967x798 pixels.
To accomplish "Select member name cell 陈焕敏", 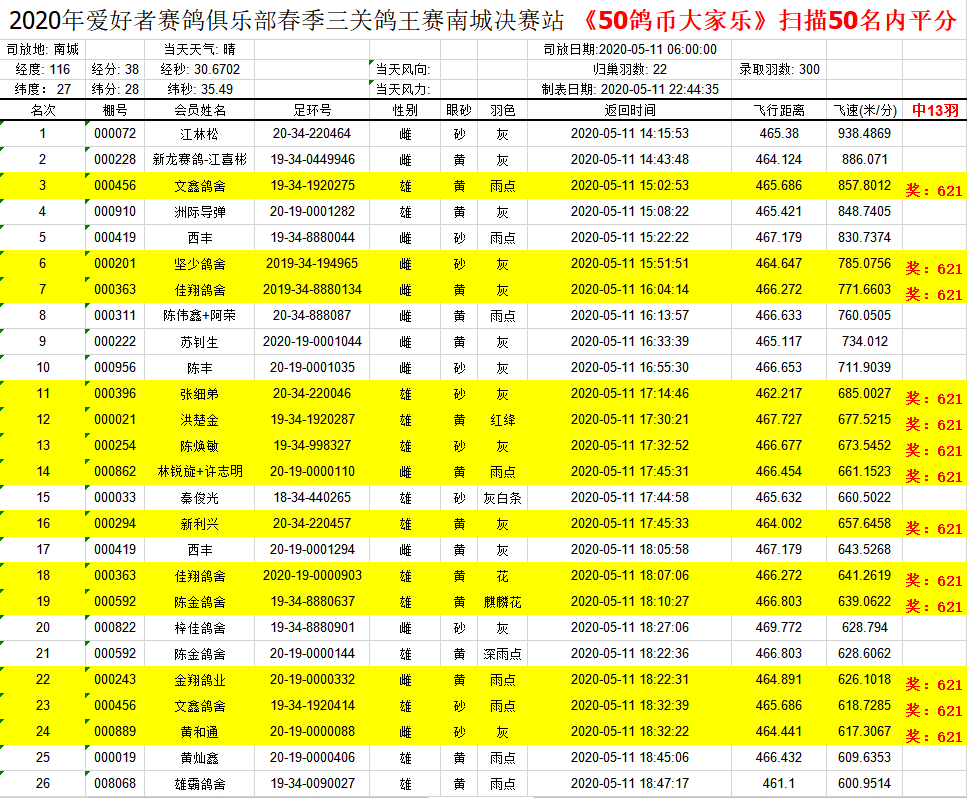I will [200, 446].
